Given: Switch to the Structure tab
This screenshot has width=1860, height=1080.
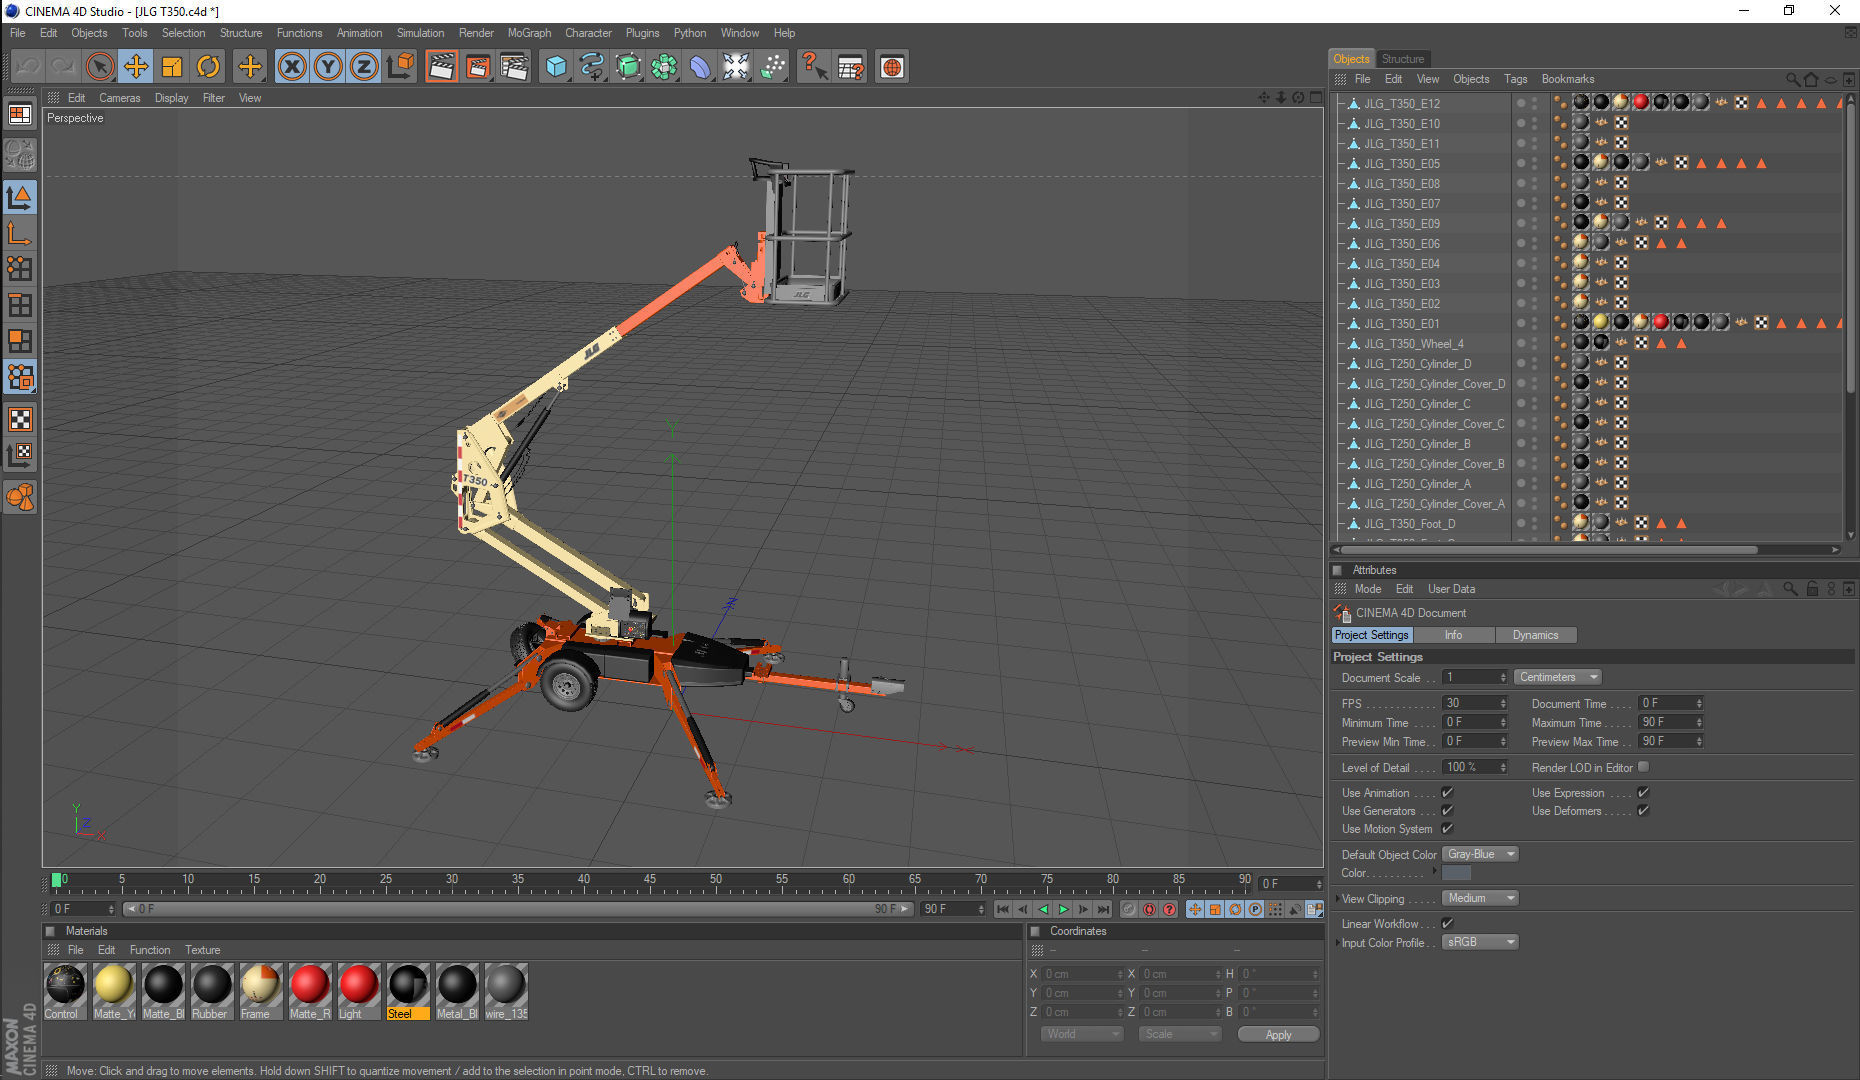Looking at the screenshot, I should point(1402,59).
